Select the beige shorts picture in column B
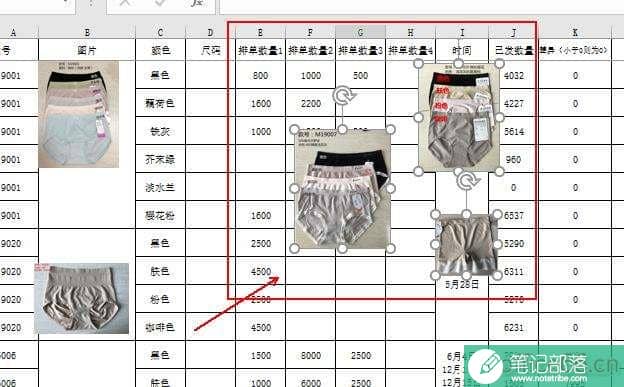The height and width of the screenshot is (387, 624). 82,298
